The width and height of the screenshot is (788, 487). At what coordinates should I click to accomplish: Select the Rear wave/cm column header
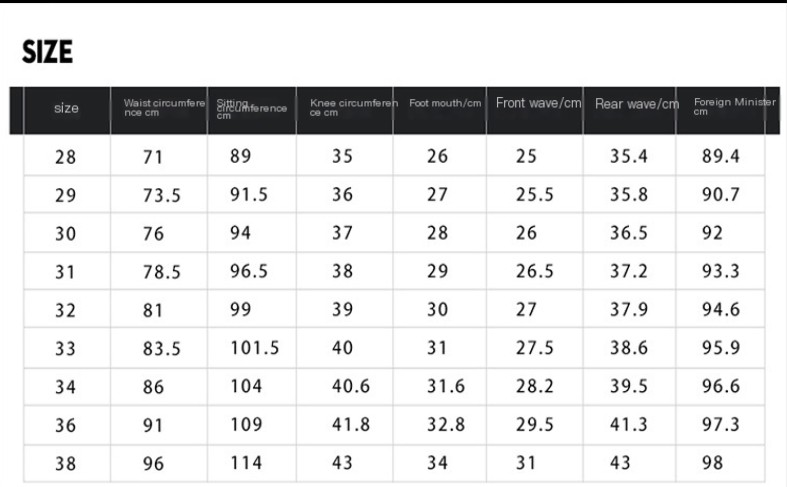point(636,104)
